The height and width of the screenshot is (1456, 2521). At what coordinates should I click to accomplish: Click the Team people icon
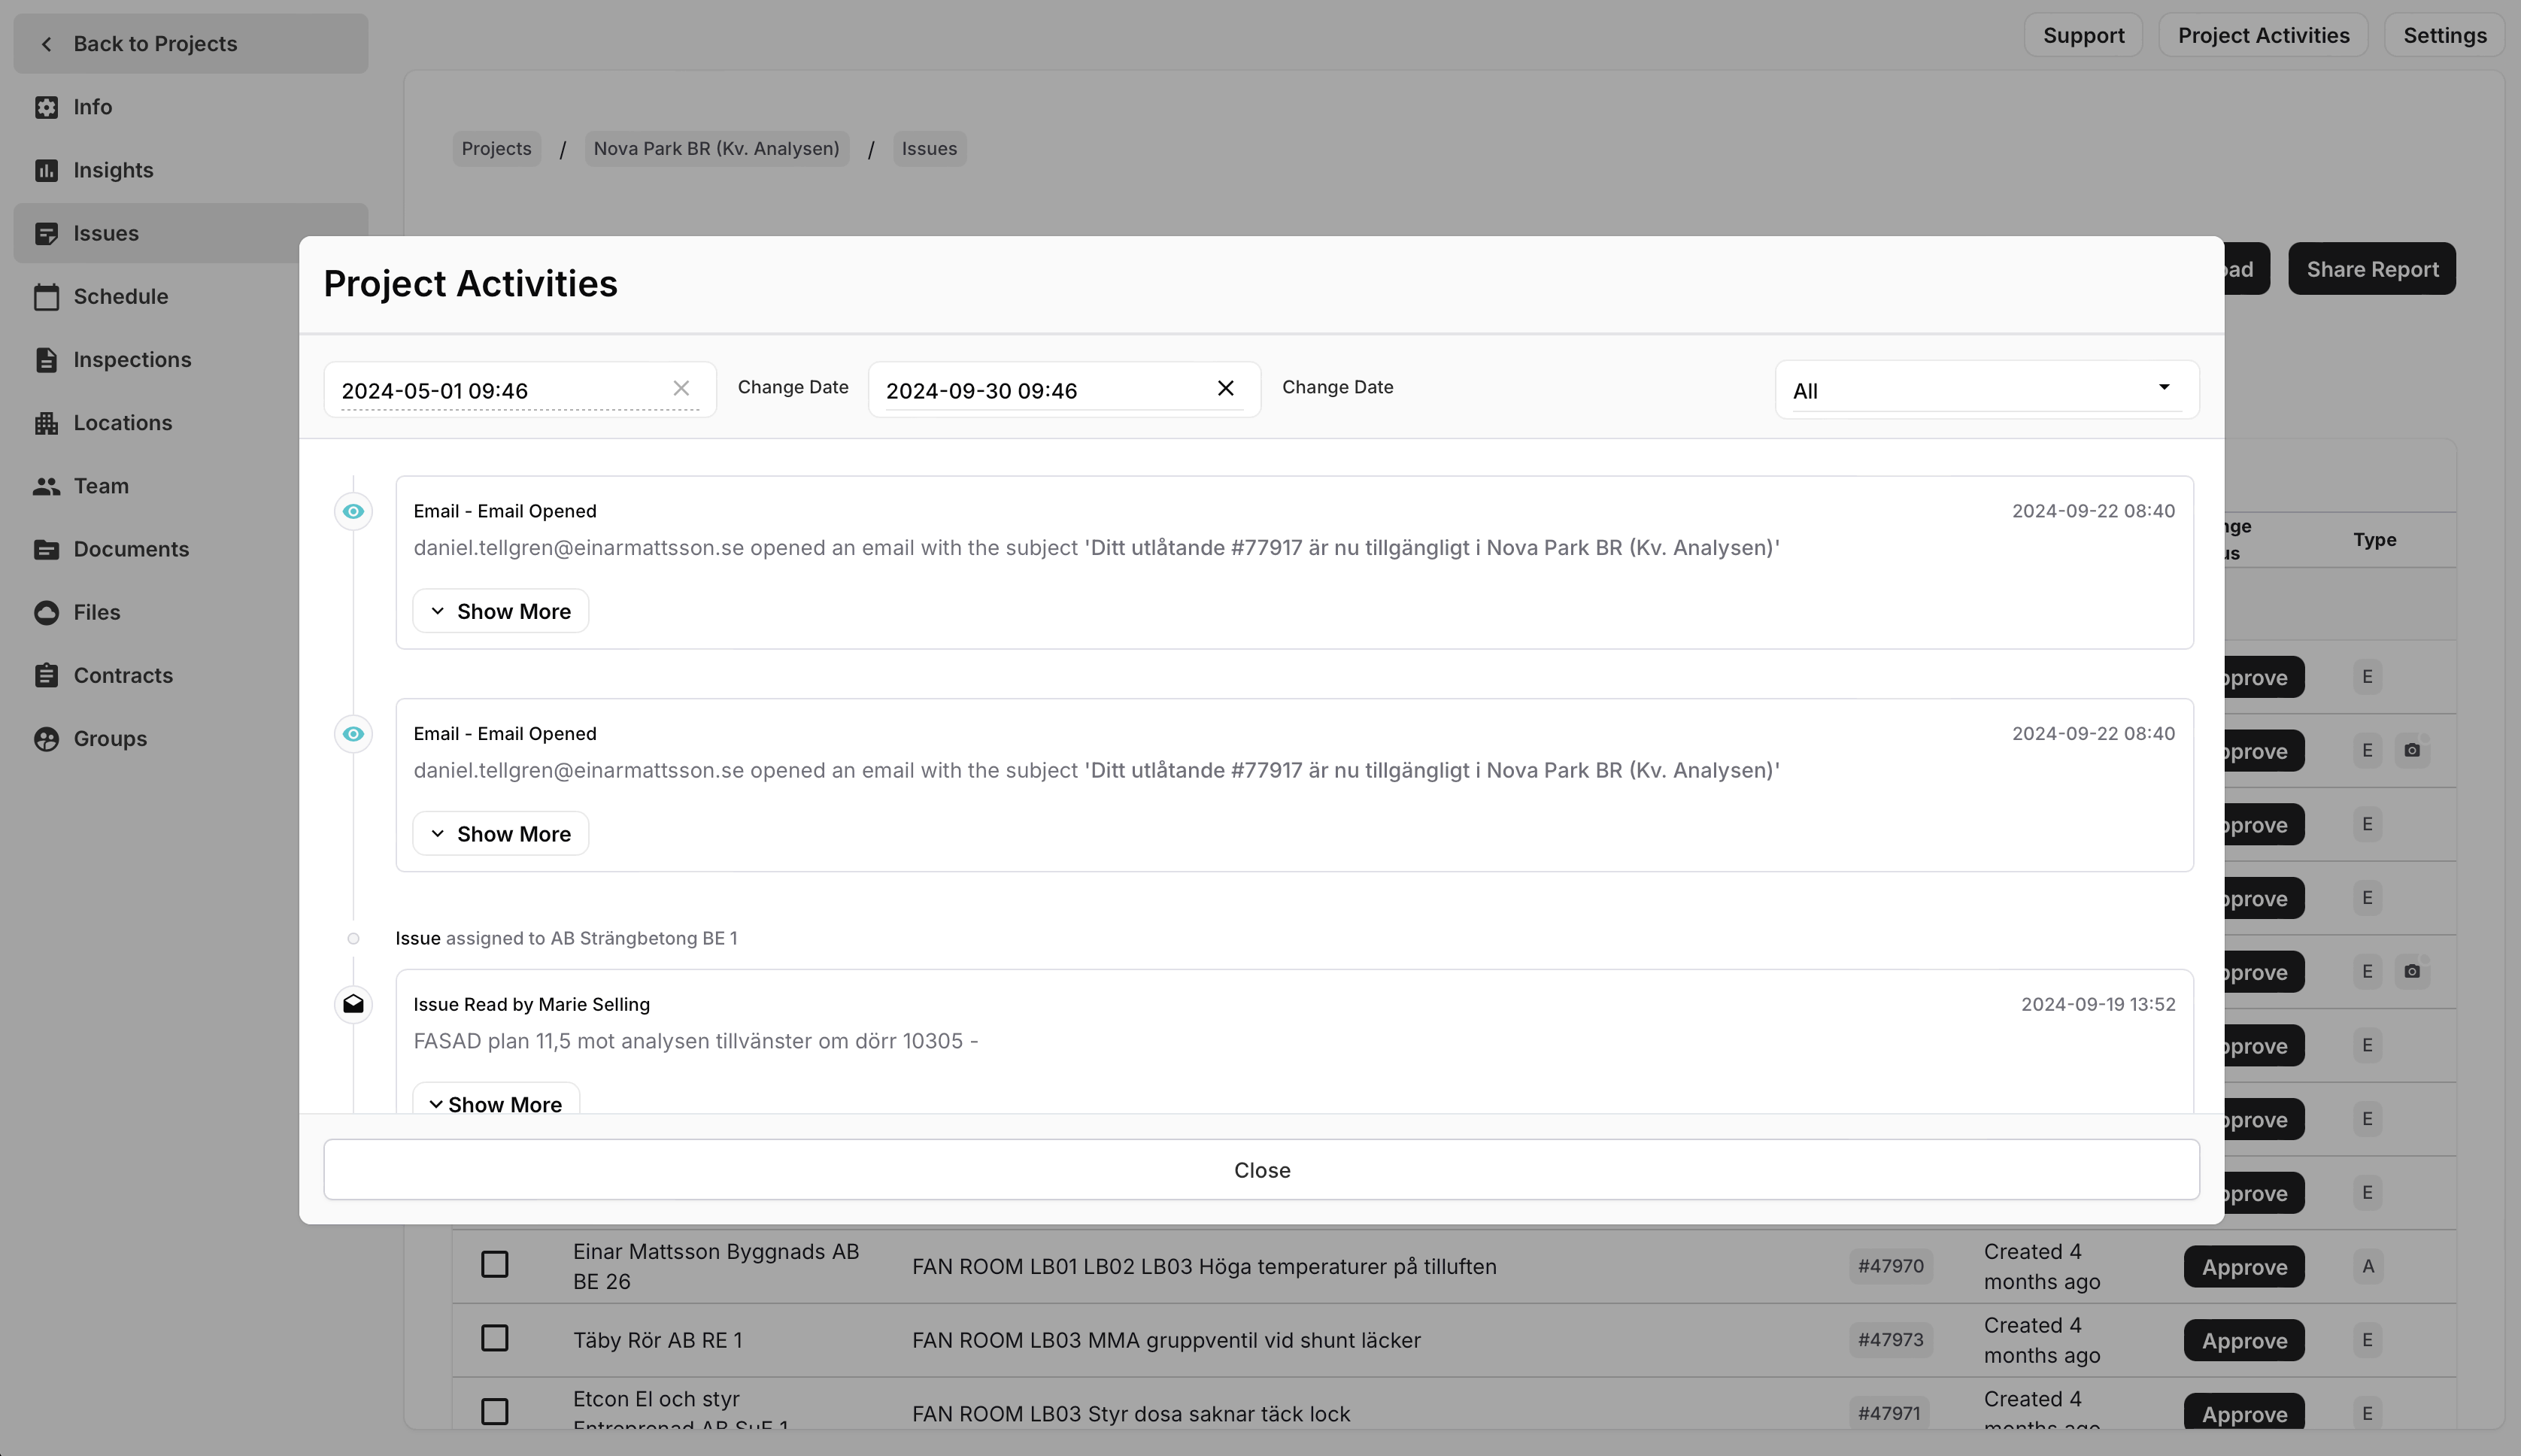click(46, 486)
